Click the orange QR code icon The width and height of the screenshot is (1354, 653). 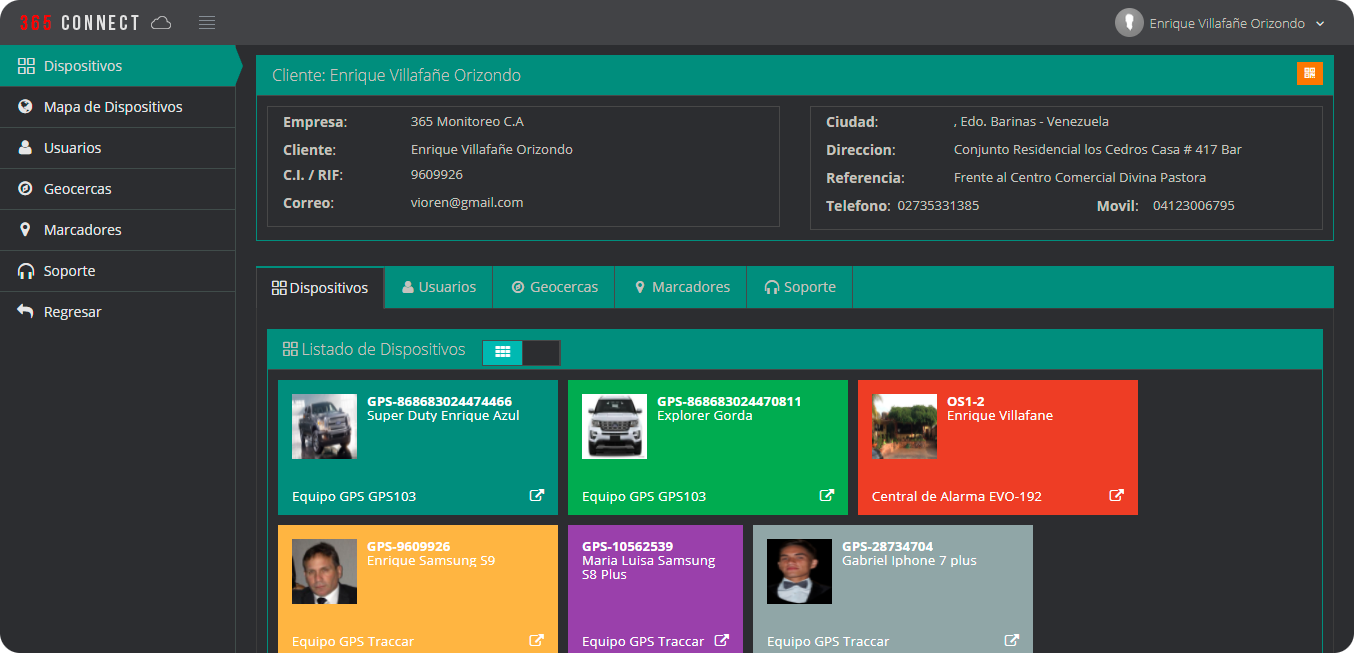pos(1309,73)
